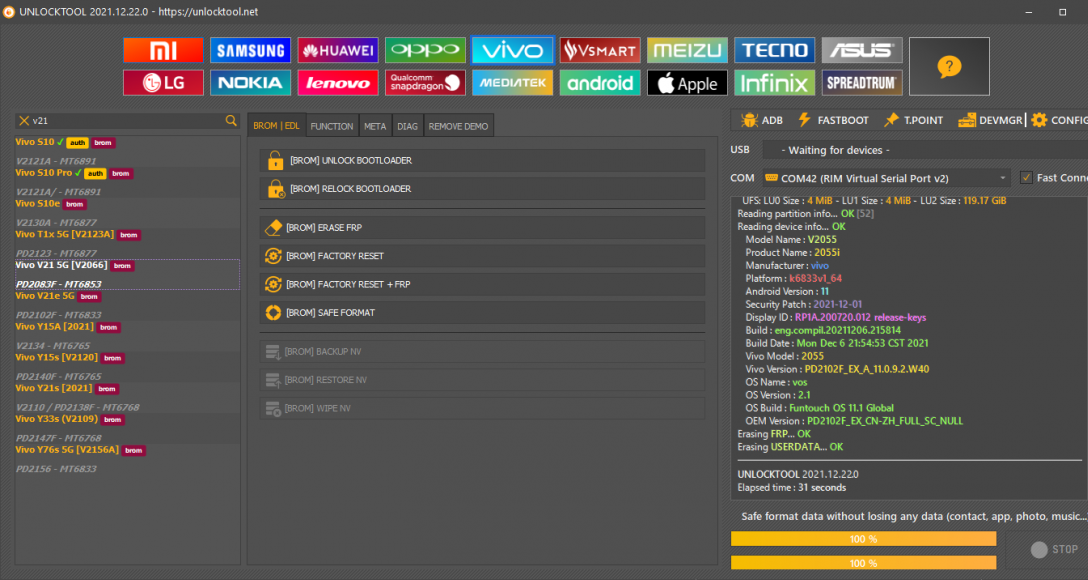Open the ASUS brand tile
This screenshot has width=1088, height=580.
pyautogui.click(x=862, y=51)
